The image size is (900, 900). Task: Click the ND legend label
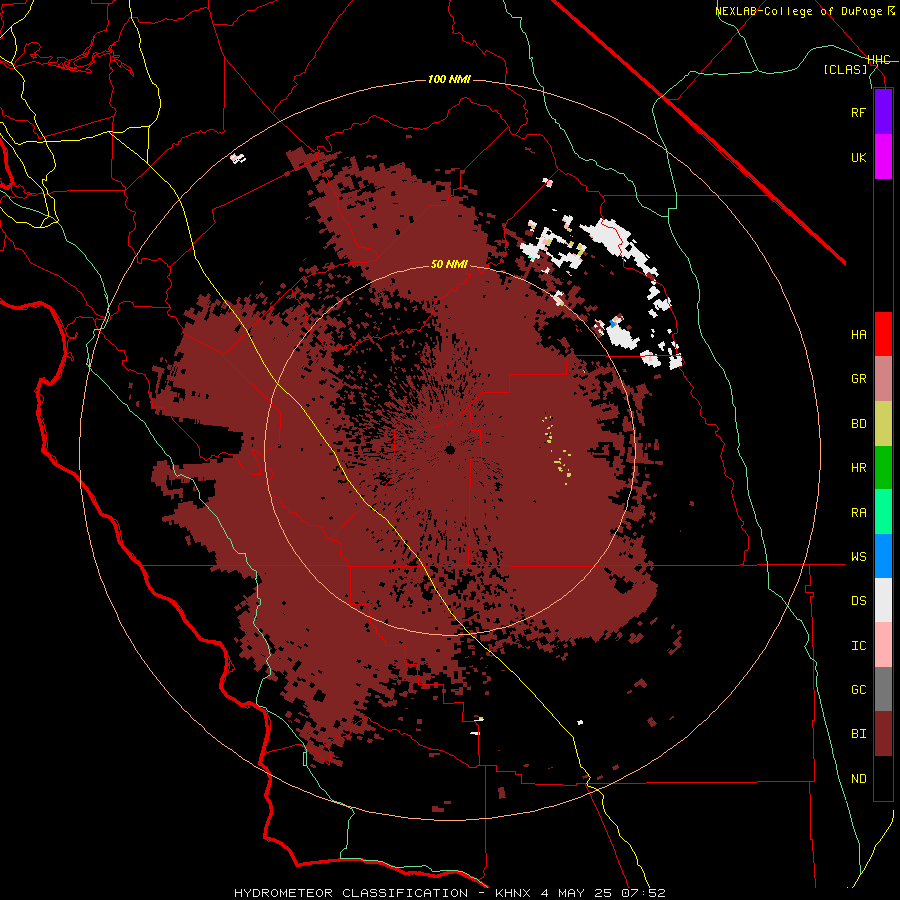[858, 779]
